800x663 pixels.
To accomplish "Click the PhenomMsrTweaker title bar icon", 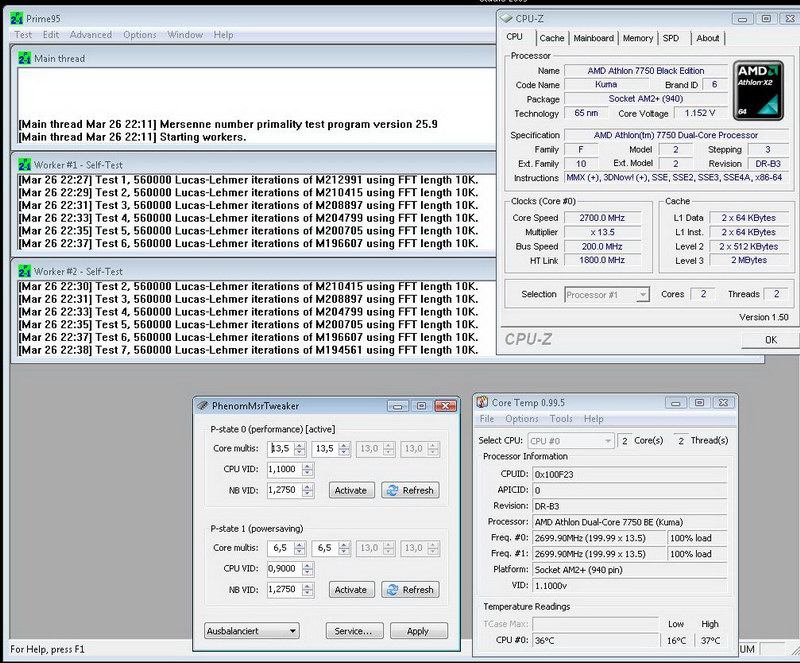I will [203, 406].
